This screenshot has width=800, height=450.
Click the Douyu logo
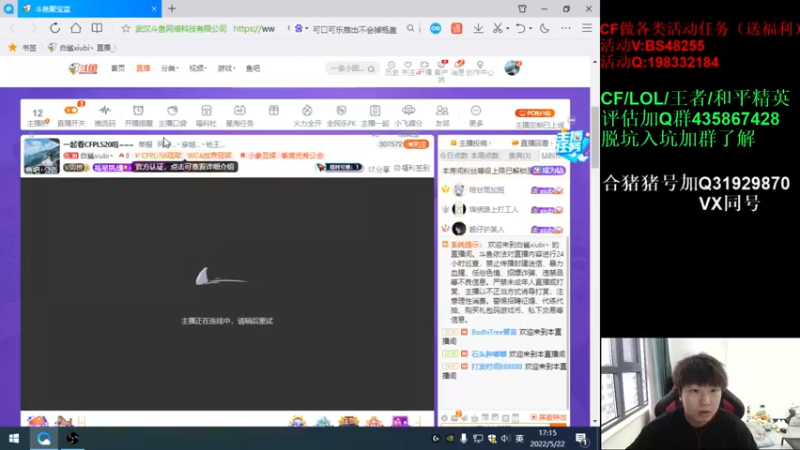pos(82,68)
